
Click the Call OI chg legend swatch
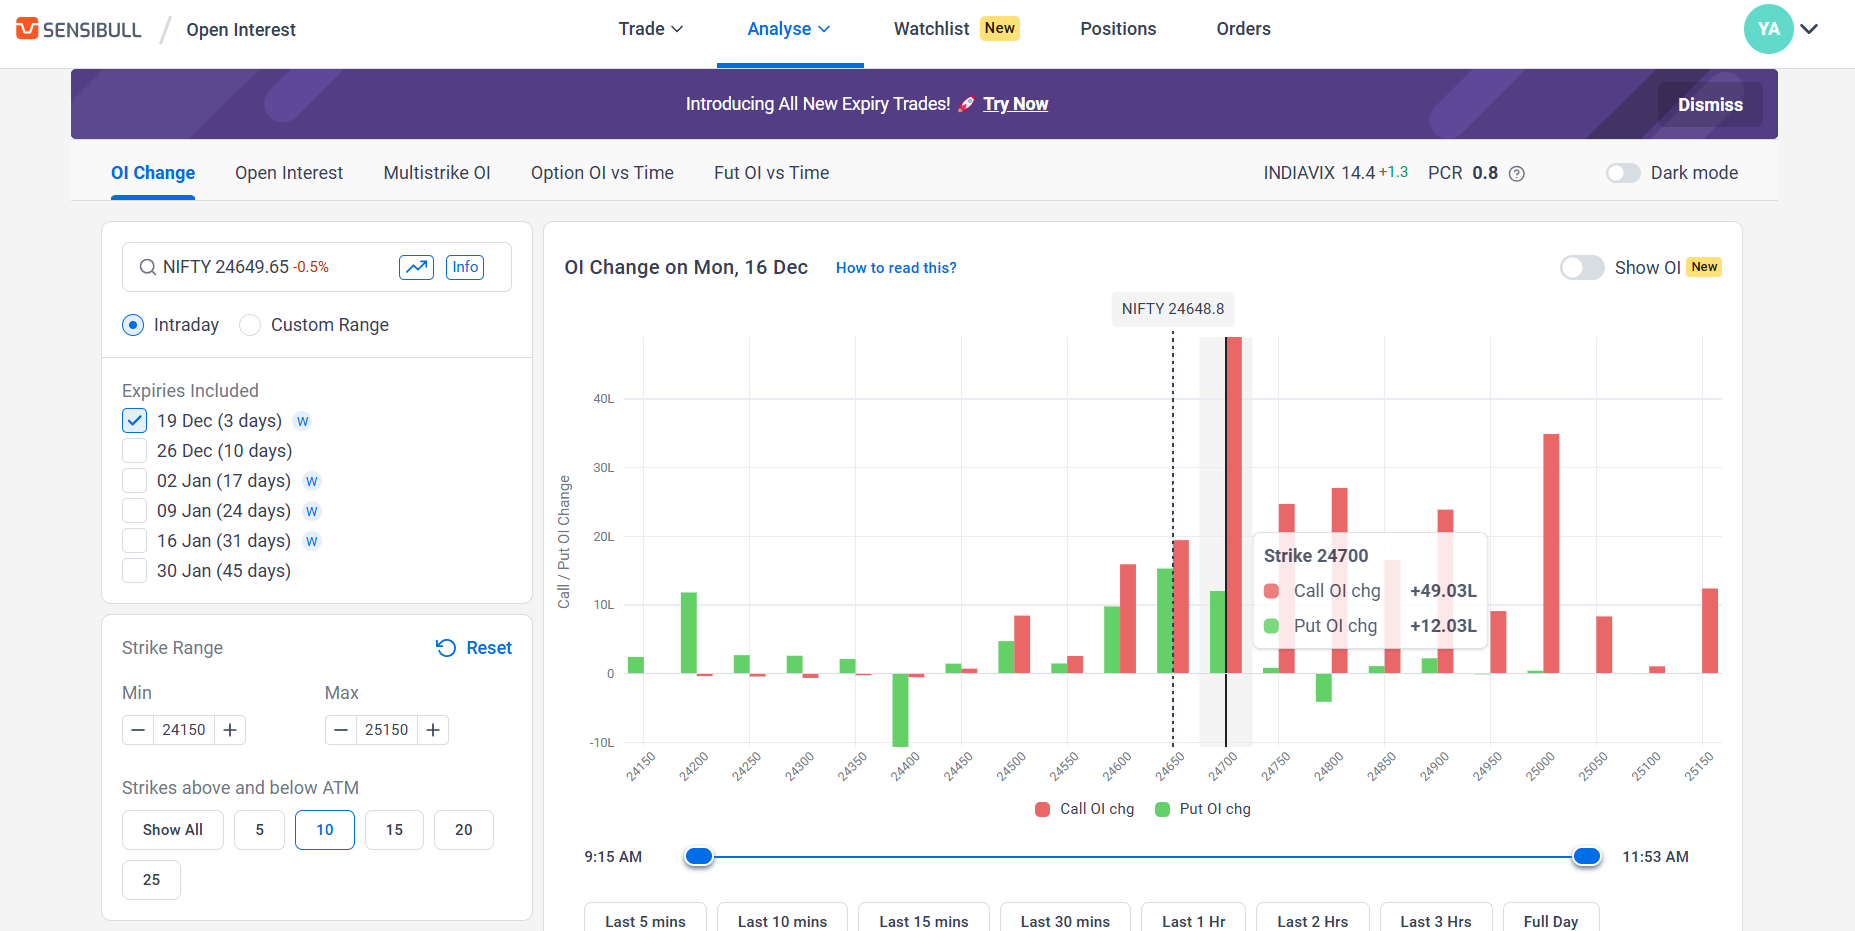tap(1043, 809)
